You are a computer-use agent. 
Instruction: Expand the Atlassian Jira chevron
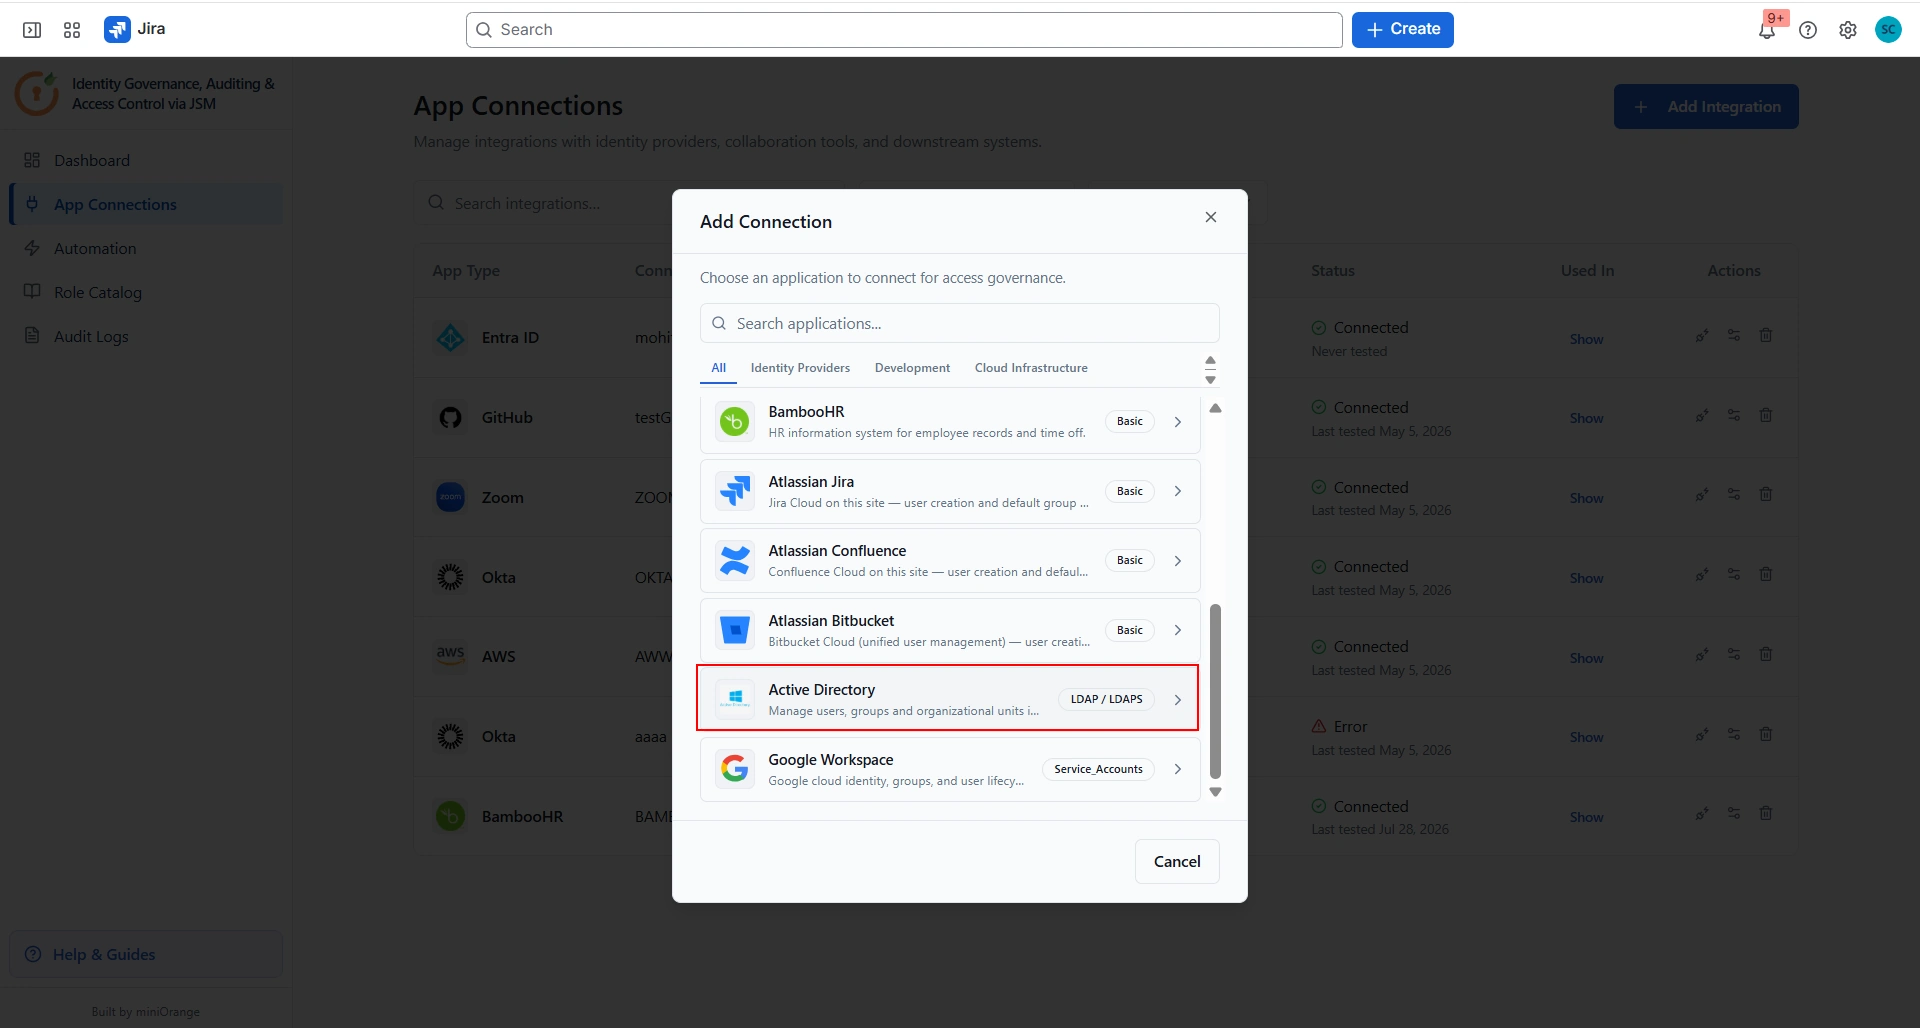1178,491
